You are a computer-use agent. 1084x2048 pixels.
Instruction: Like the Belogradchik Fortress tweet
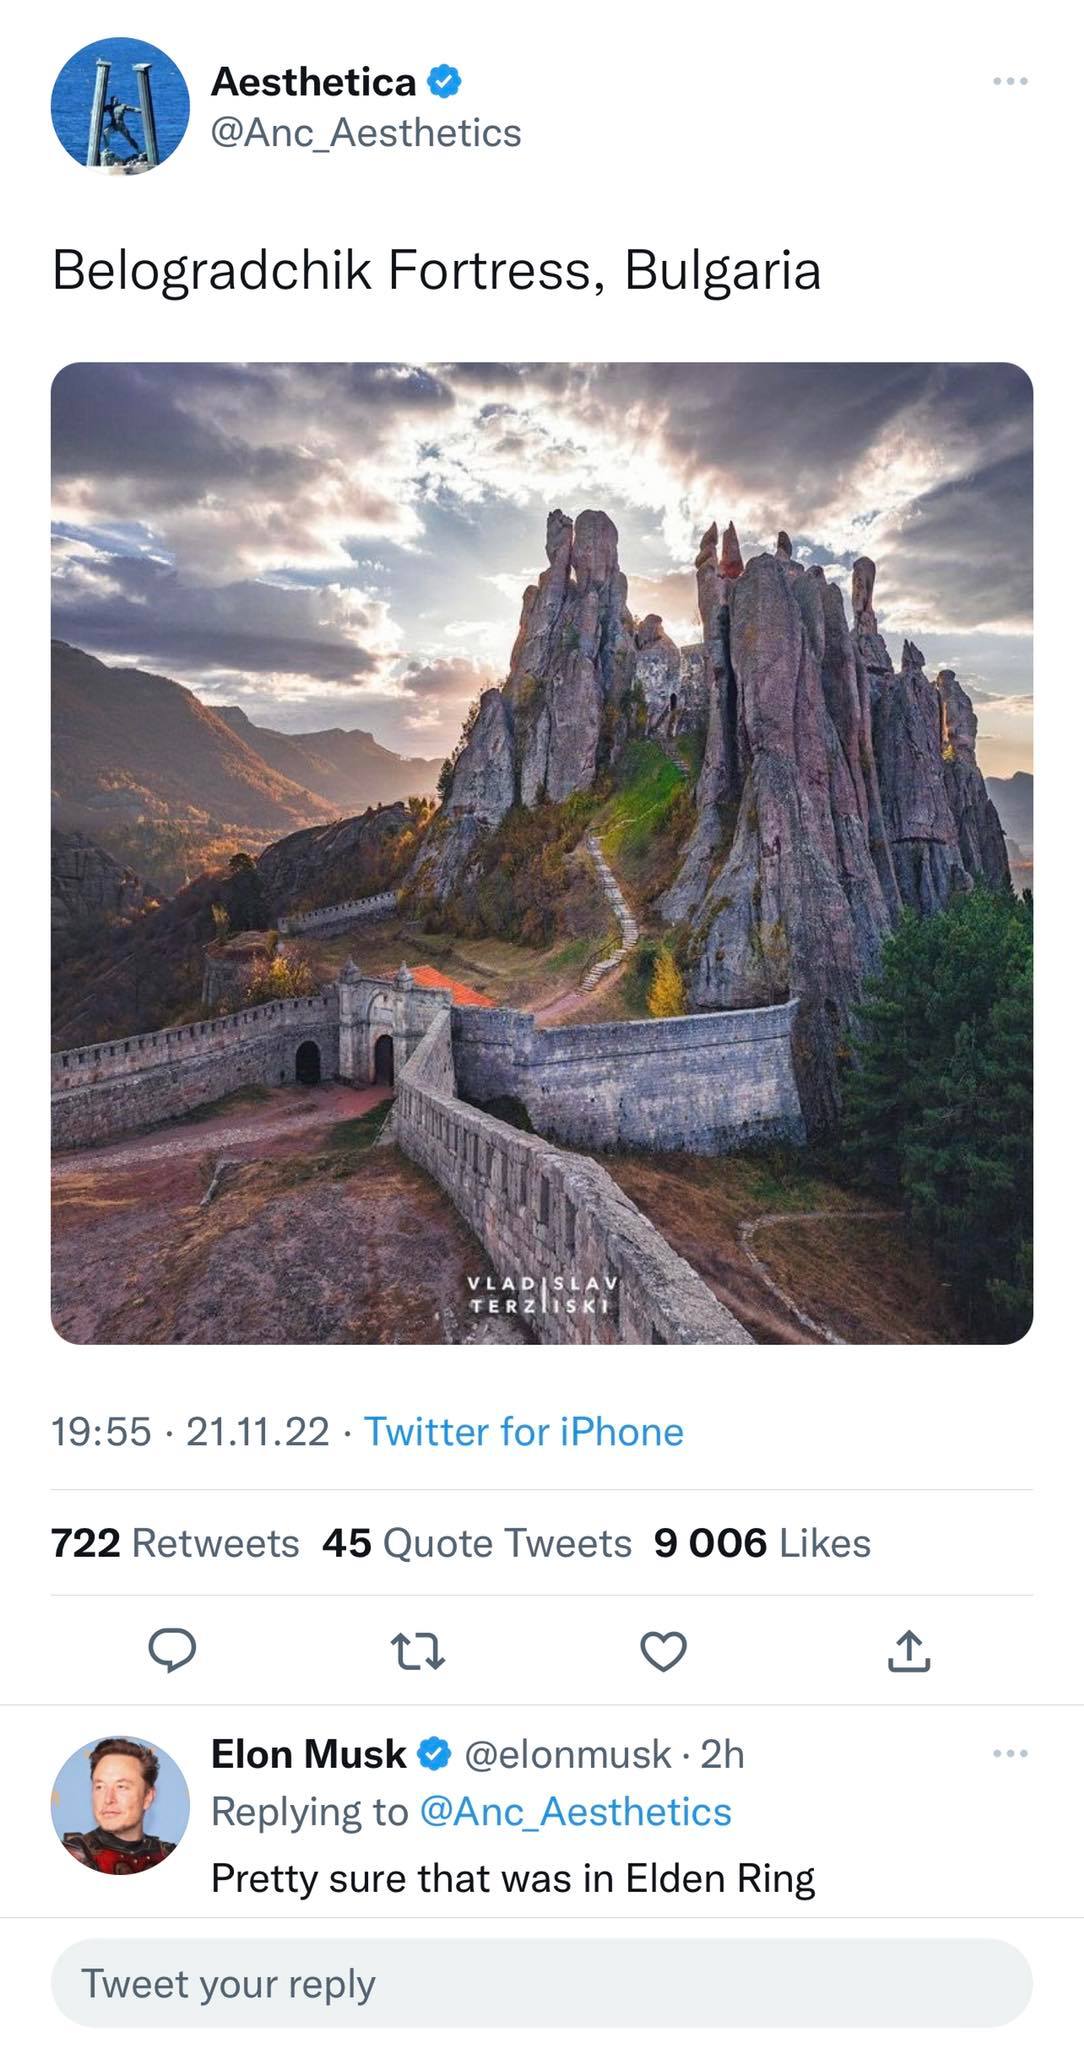[x=662, y=1651]
